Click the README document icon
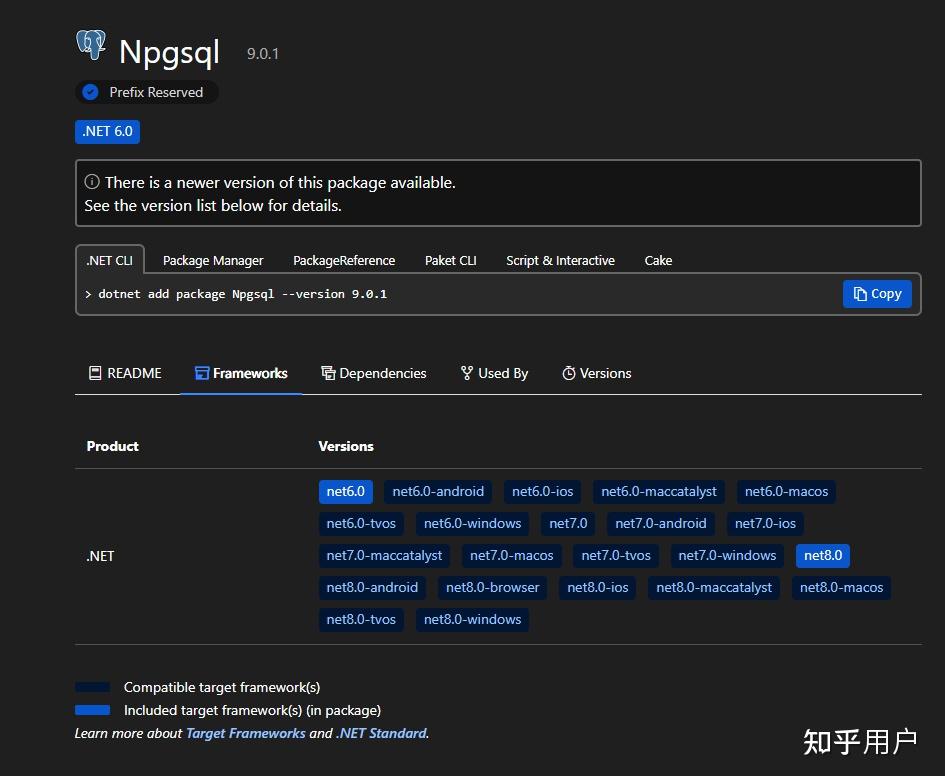The height and width of the screenshot is (776, 945). pyautogui.click(x=95, y=373)
